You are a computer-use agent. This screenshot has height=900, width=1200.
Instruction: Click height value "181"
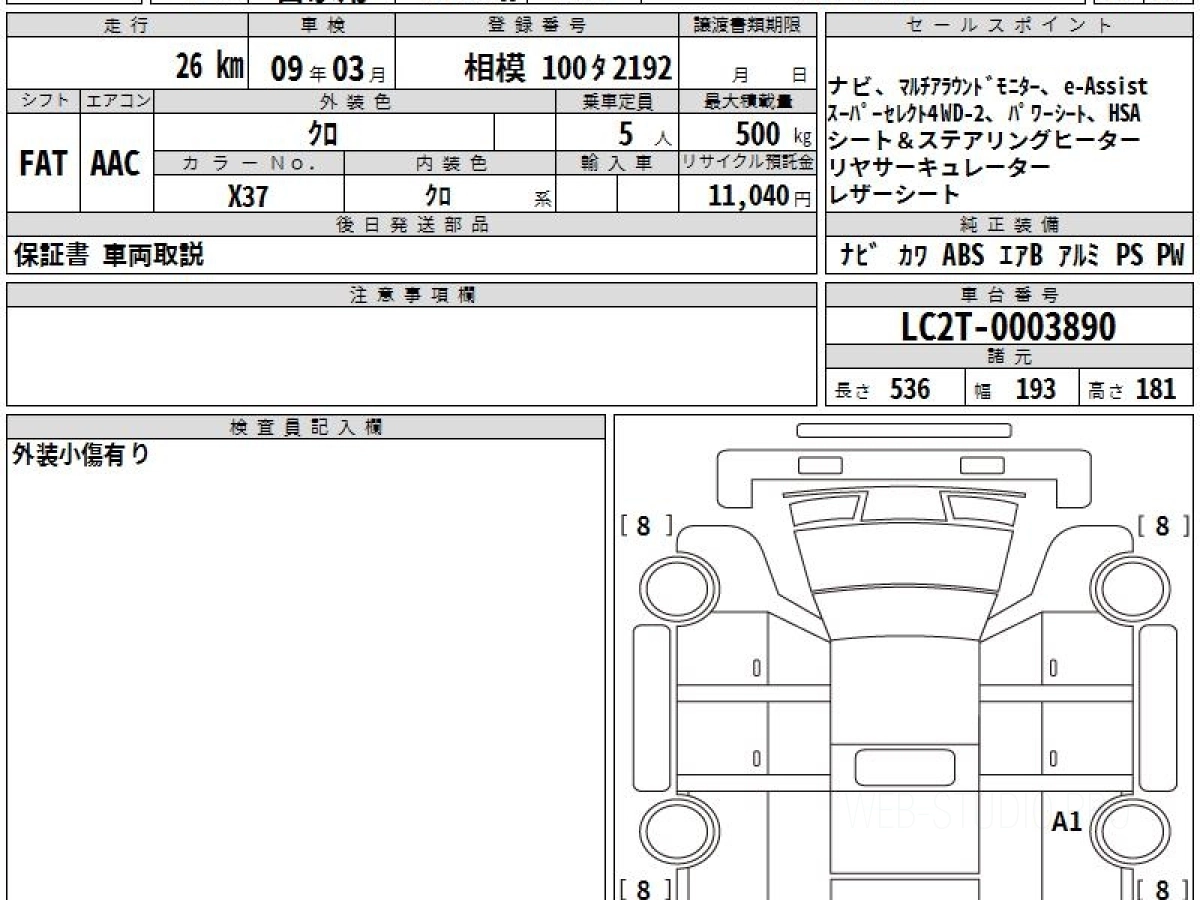1156,389
